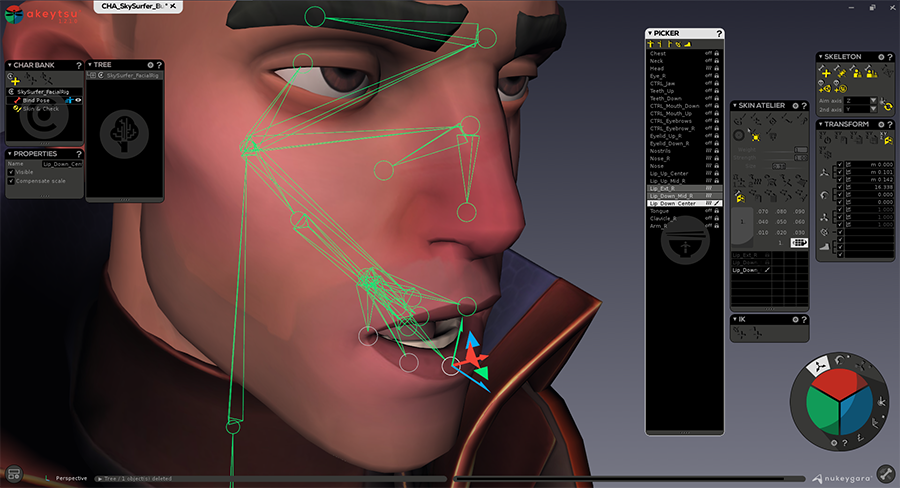Click the Properties panel help icon
900x488 pixels.
tap(79, 154)
